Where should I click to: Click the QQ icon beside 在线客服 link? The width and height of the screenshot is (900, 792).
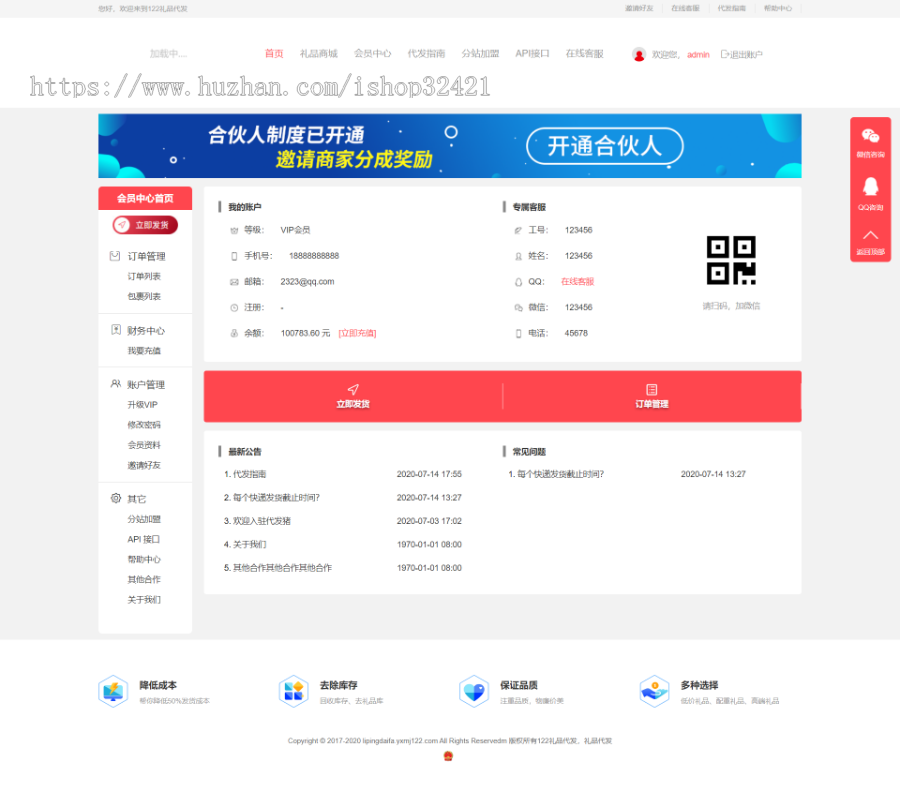(518, 282)
